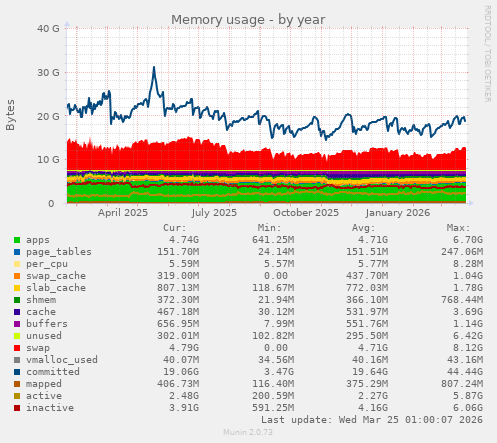Click the 'Max:' column header

458,228
